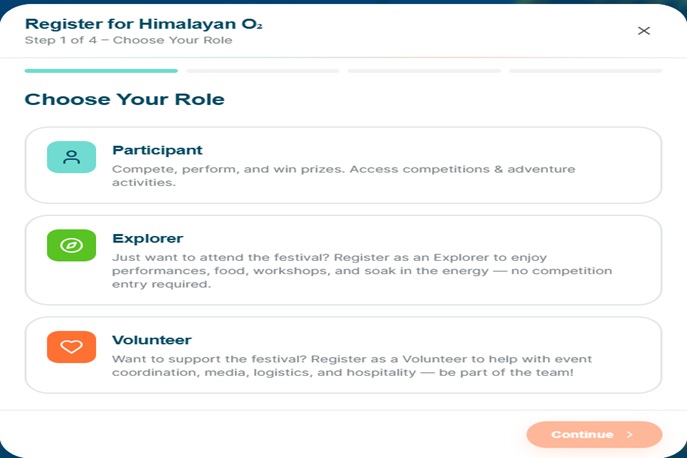The height and width of the screenshot is (458, 687).
Task: Click the teal Participant person icon
Action: point(71,157)
